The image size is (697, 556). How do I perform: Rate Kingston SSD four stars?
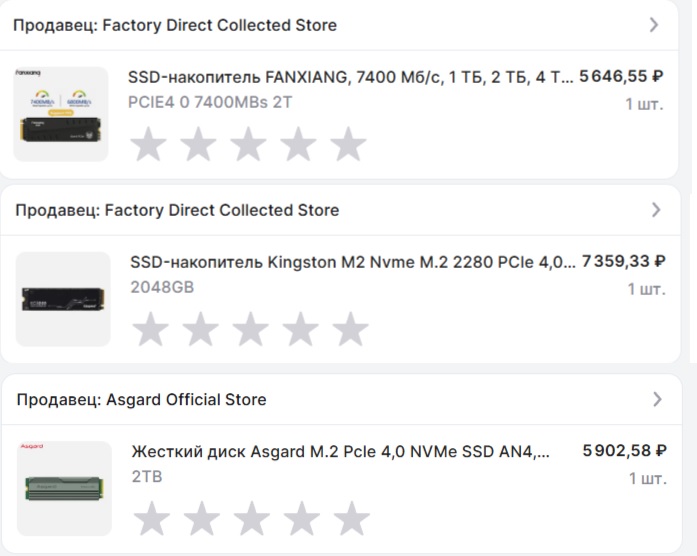click(x=300, y=329)
